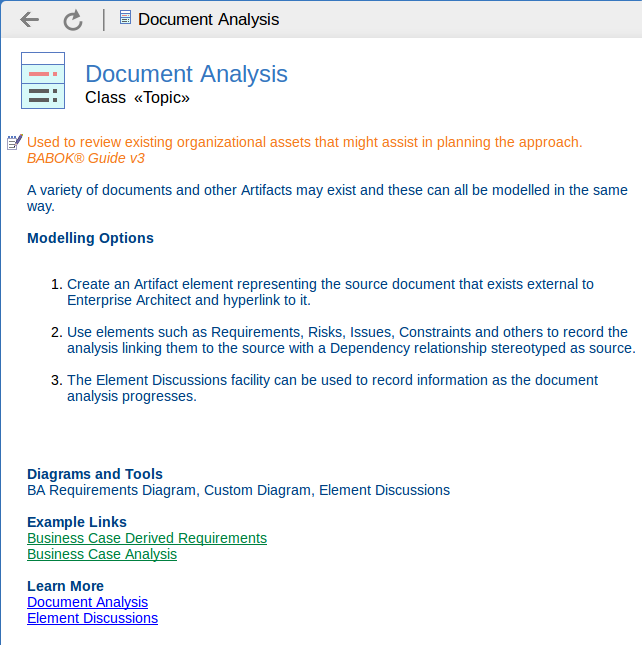Select list item about the Element Discussions facility
The image size is (642, 645).
(x=332, y=388)
